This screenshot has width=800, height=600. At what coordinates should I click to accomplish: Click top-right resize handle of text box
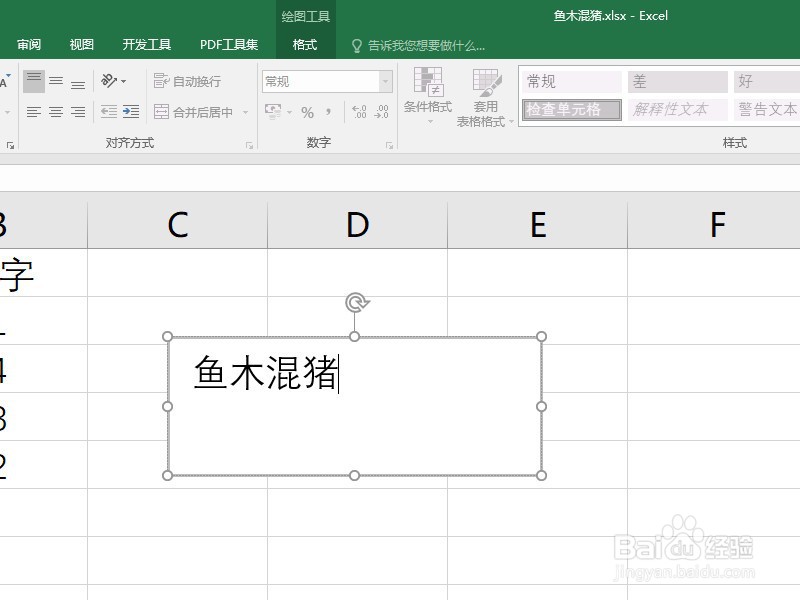coord(542,337)
